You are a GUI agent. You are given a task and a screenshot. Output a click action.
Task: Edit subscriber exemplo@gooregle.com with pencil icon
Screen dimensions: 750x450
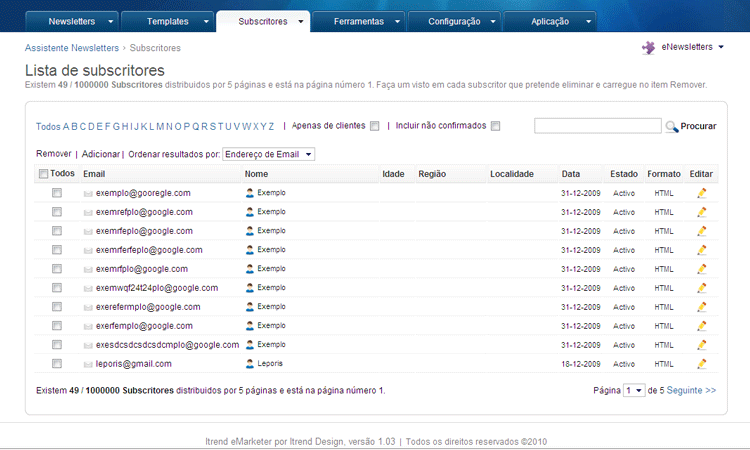pos(701,193)
